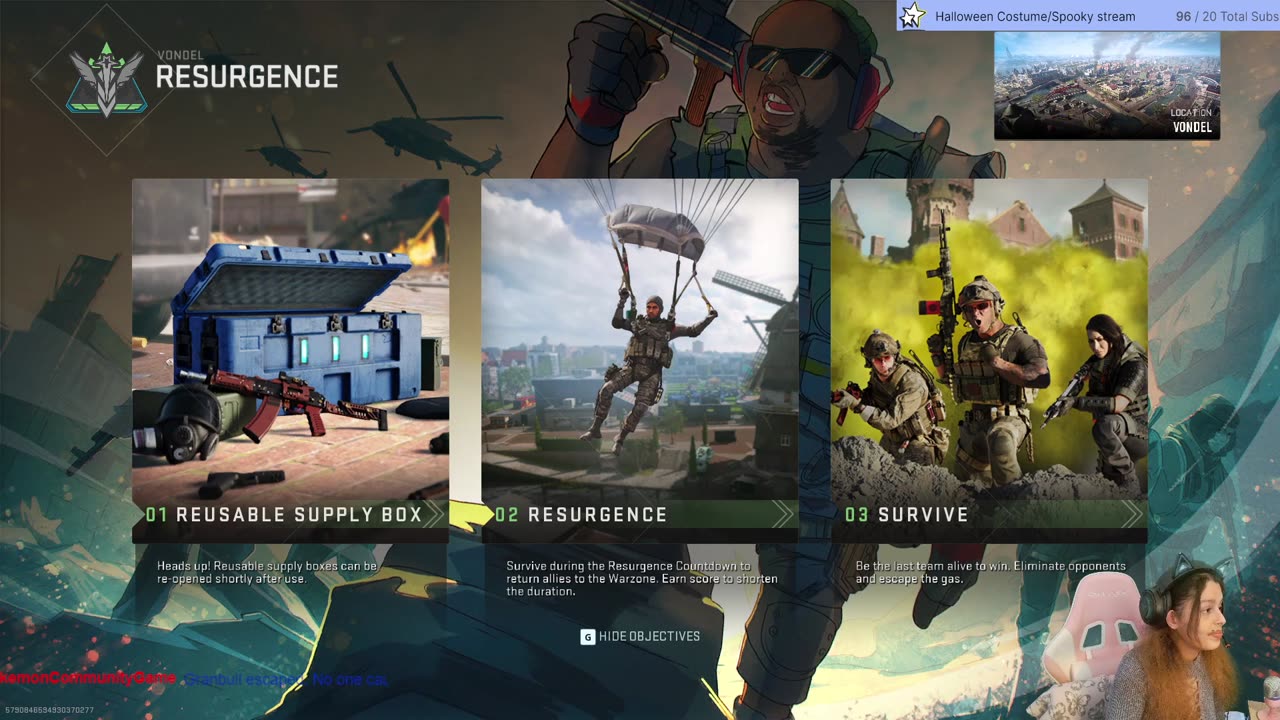The width and height of the screenshot is (1280, 720).
Task: Click the Halloween Costume/Spooky stream goal text
Action: 1035,16
